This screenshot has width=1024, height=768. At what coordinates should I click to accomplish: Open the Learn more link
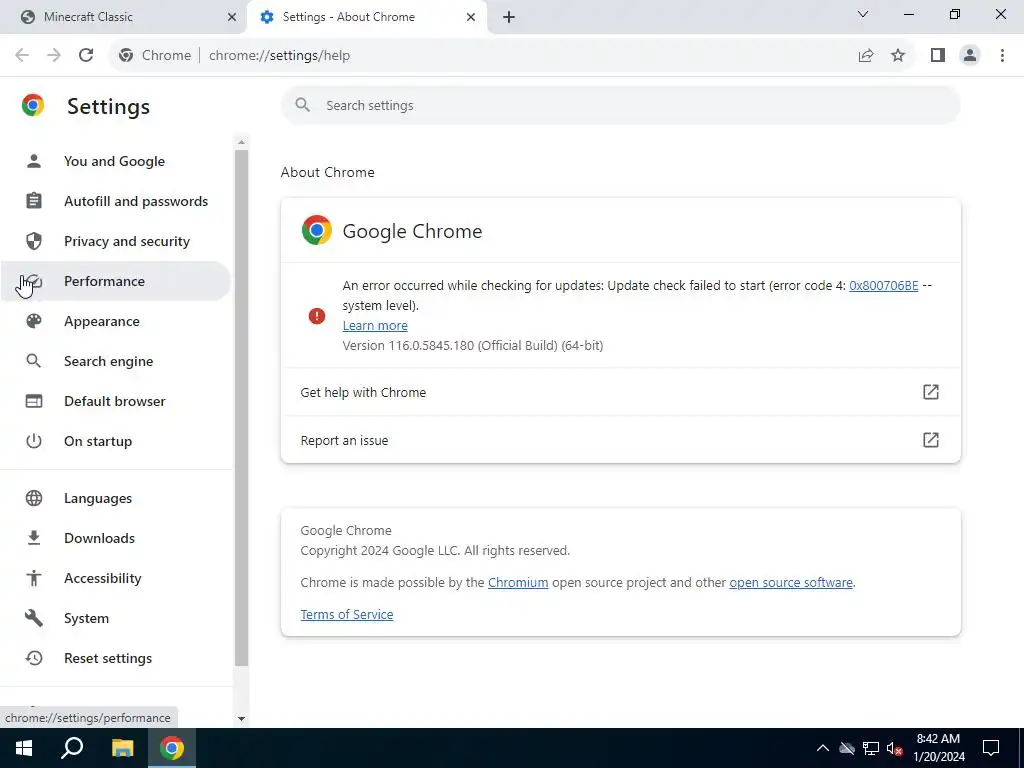375,325
